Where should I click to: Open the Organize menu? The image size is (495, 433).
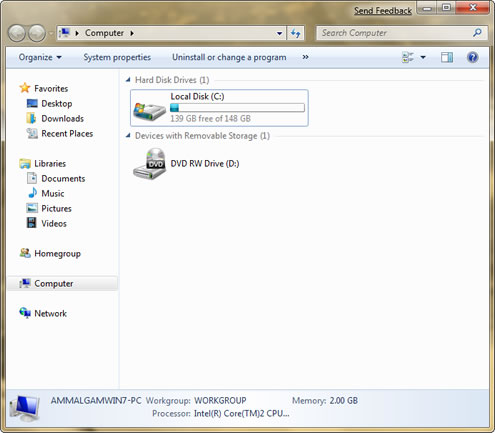40,57
